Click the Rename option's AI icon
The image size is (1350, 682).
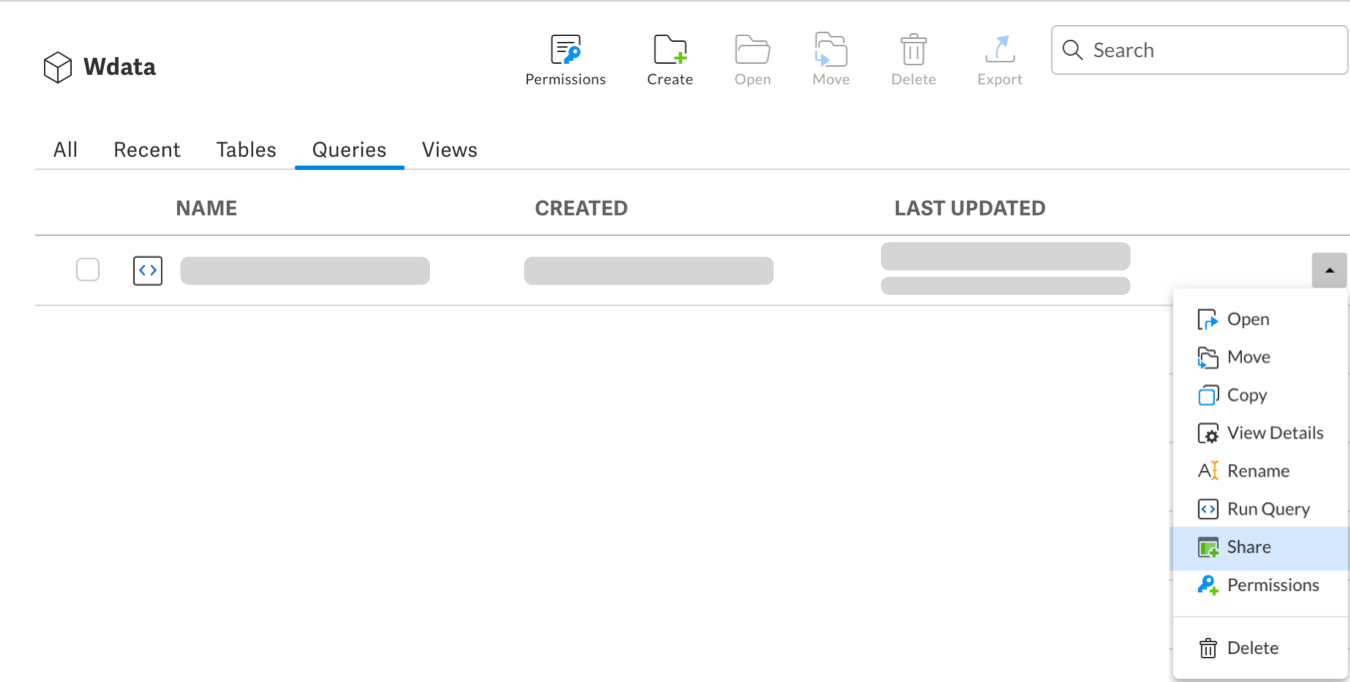[x=1208, y=471]
